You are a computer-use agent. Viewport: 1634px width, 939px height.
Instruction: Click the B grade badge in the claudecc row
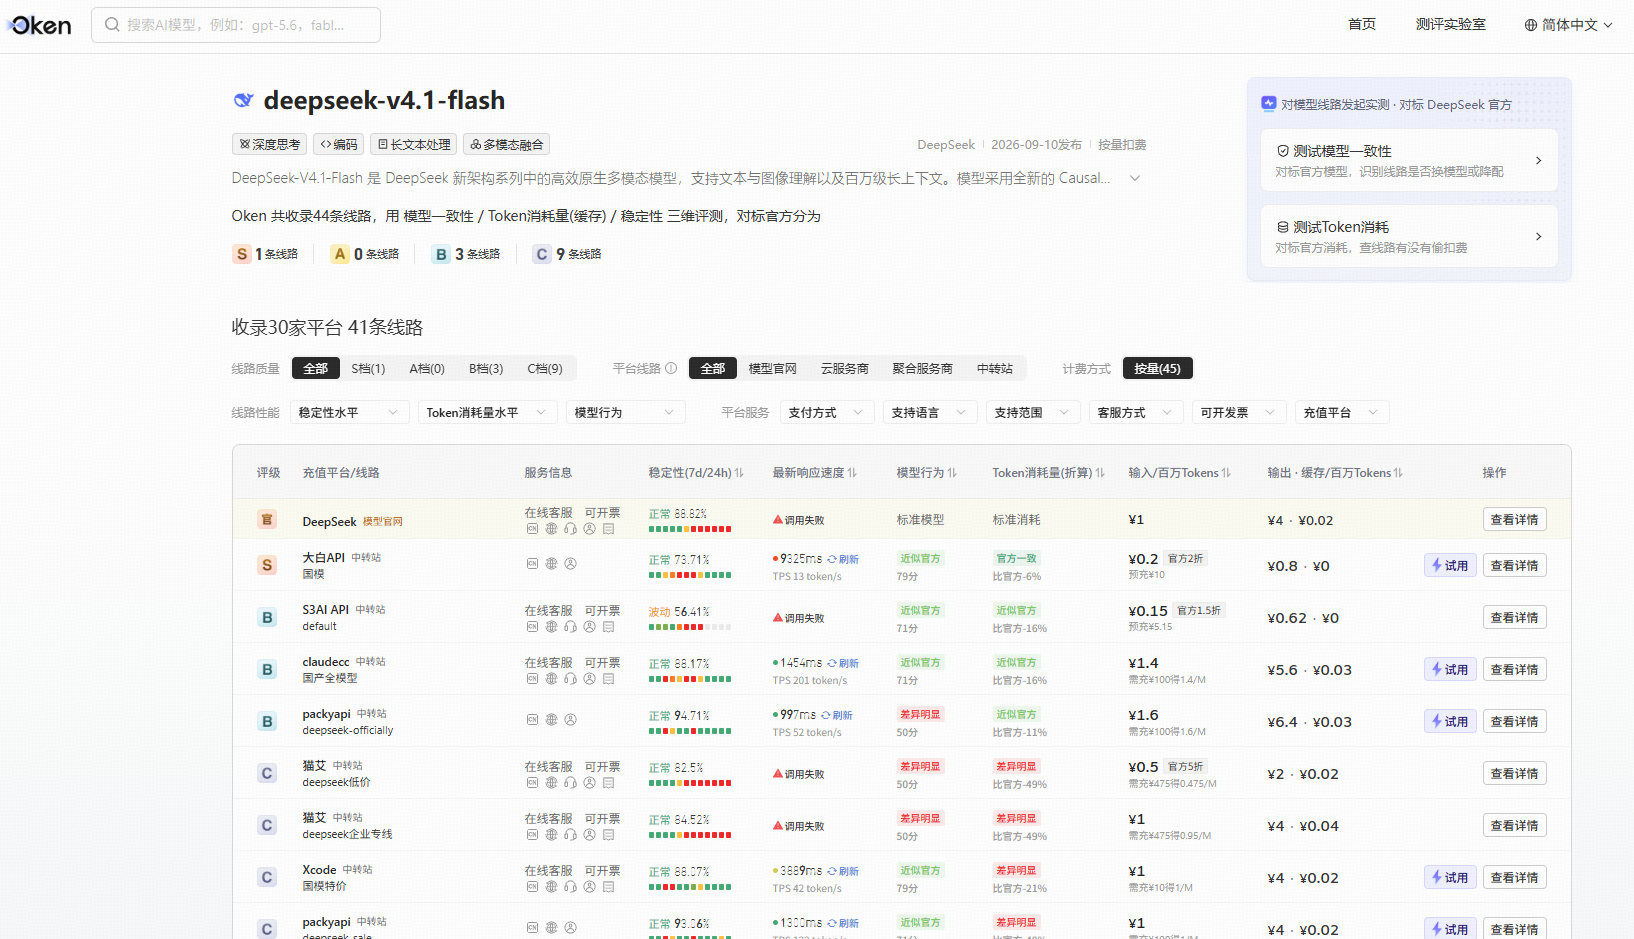pyautogui.click(x=267, y=670)
